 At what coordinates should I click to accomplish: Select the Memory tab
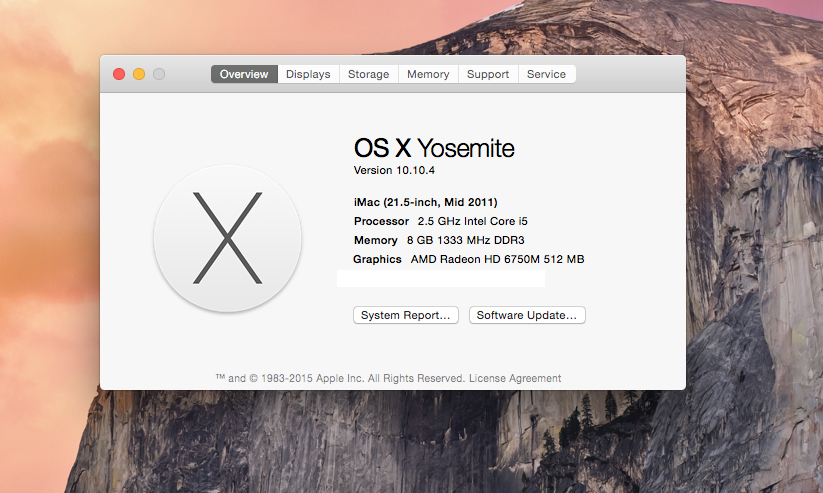(428, 74)
